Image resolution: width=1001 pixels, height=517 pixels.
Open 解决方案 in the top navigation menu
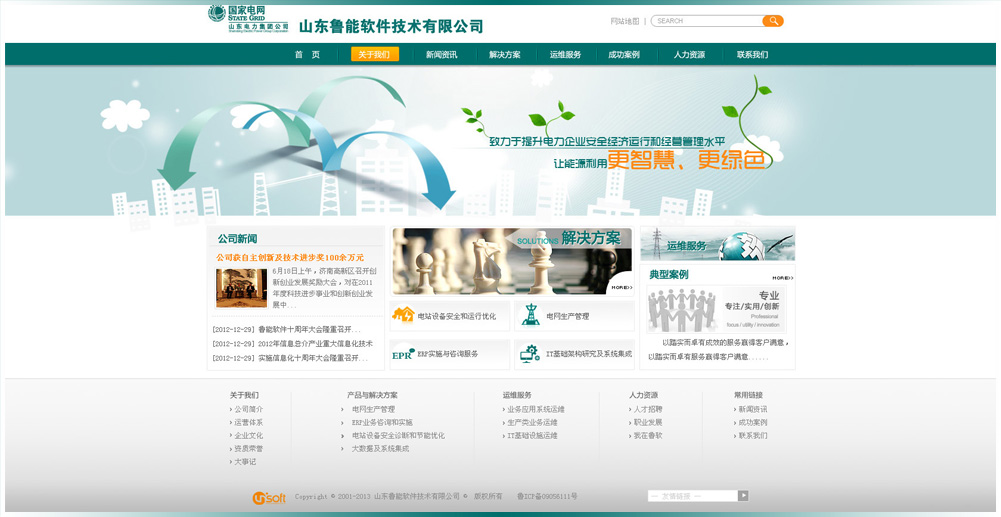coord(504,55)
